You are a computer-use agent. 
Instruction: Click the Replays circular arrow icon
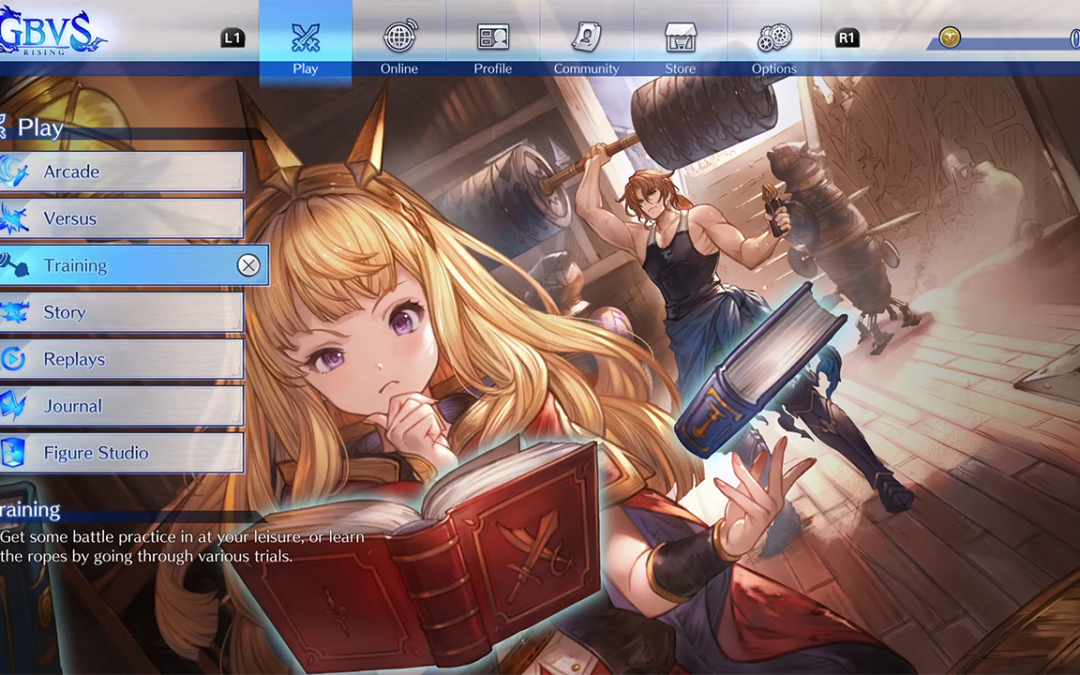pyautogui.click(x=14, y=359)
